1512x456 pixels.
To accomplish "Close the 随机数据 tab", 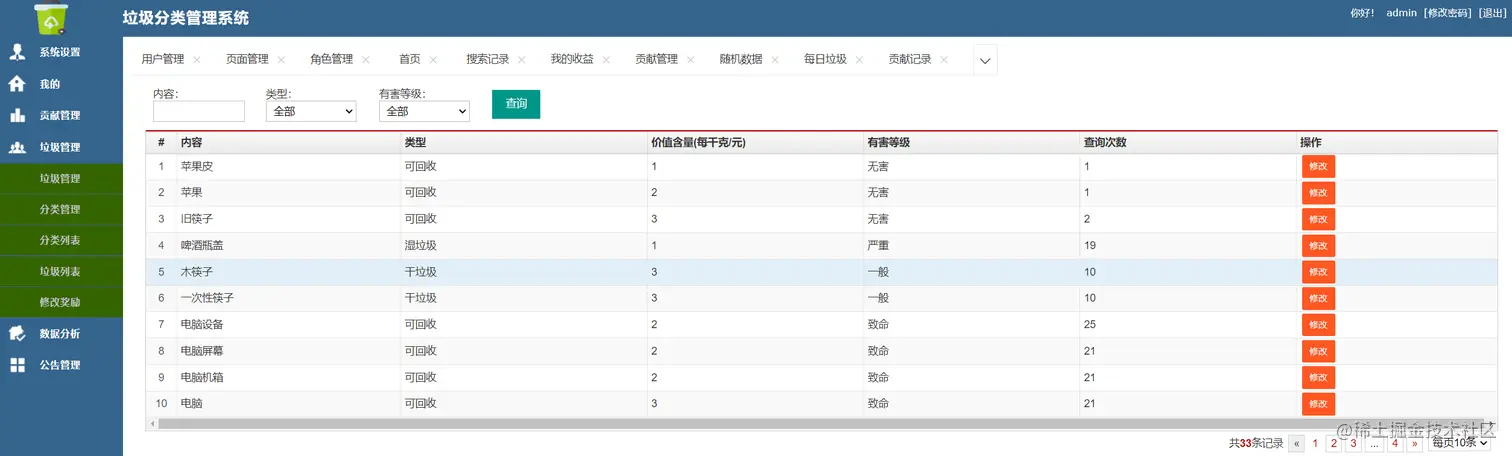I will [775, 60].
